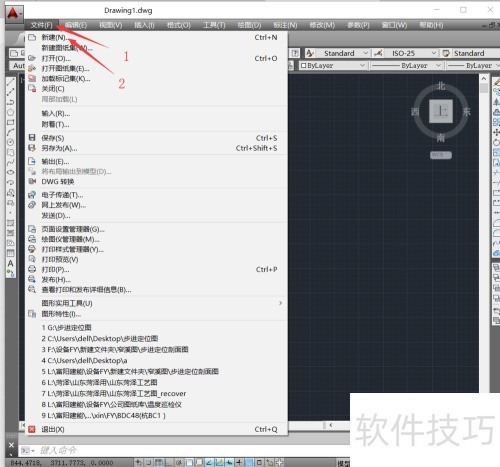The height and width of the screenshot is (467, 500).
Task: Open the 帮助(H) menu
Action: tap(431, 25)
